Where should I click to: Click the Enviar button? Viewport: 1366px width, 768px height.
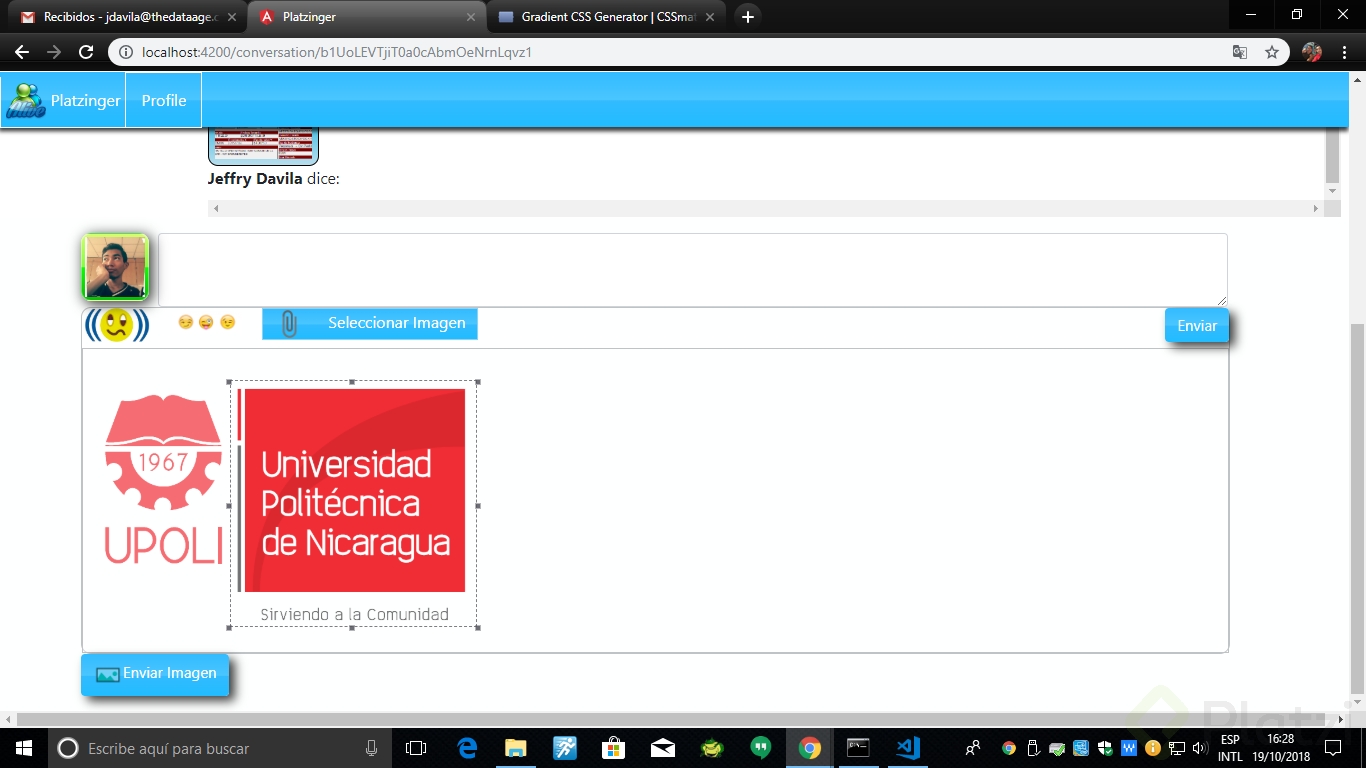click(x=1197, y=325)
